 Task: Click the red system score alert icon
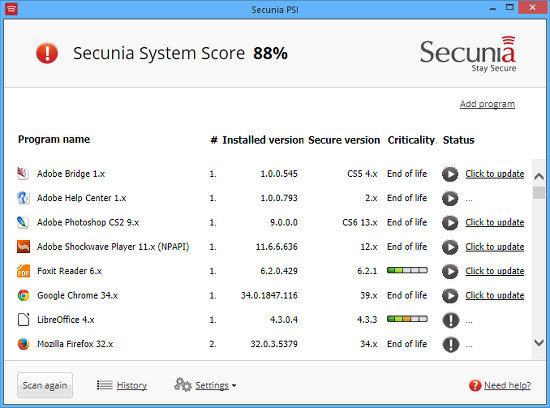click(47, 53)
